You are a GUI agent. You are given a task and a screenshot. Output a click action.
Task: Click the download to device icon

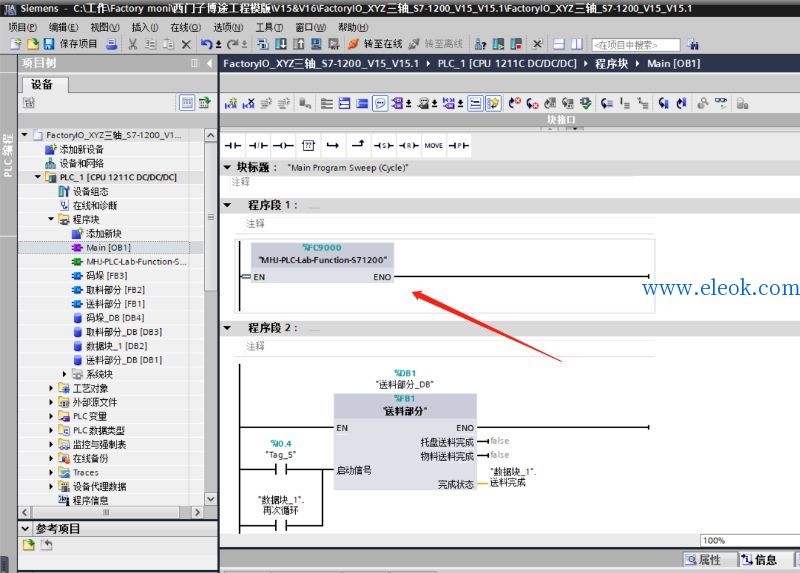point(281,44)
